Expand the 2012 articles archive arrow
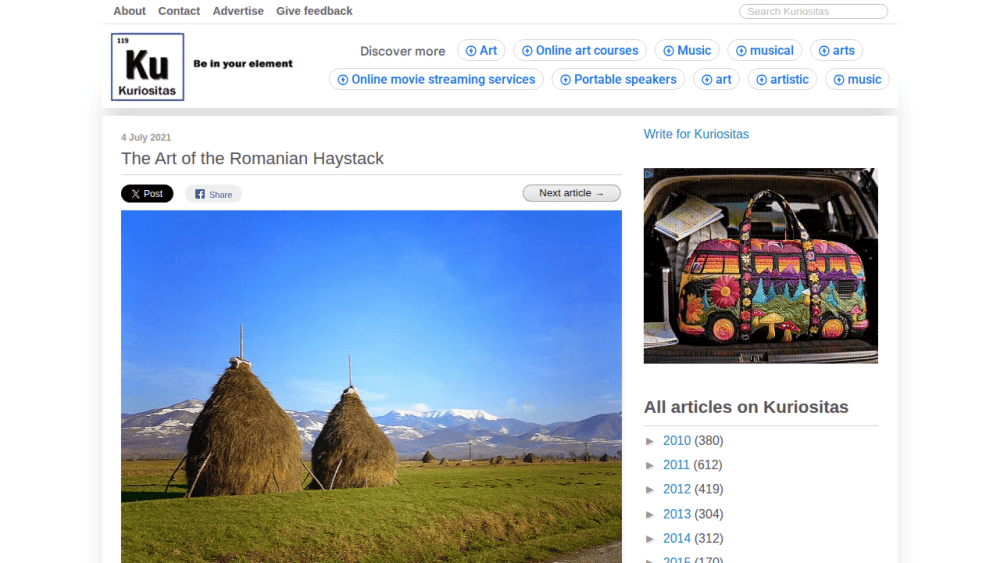This screenshot has height=563, width=1000. coord(650,490)
